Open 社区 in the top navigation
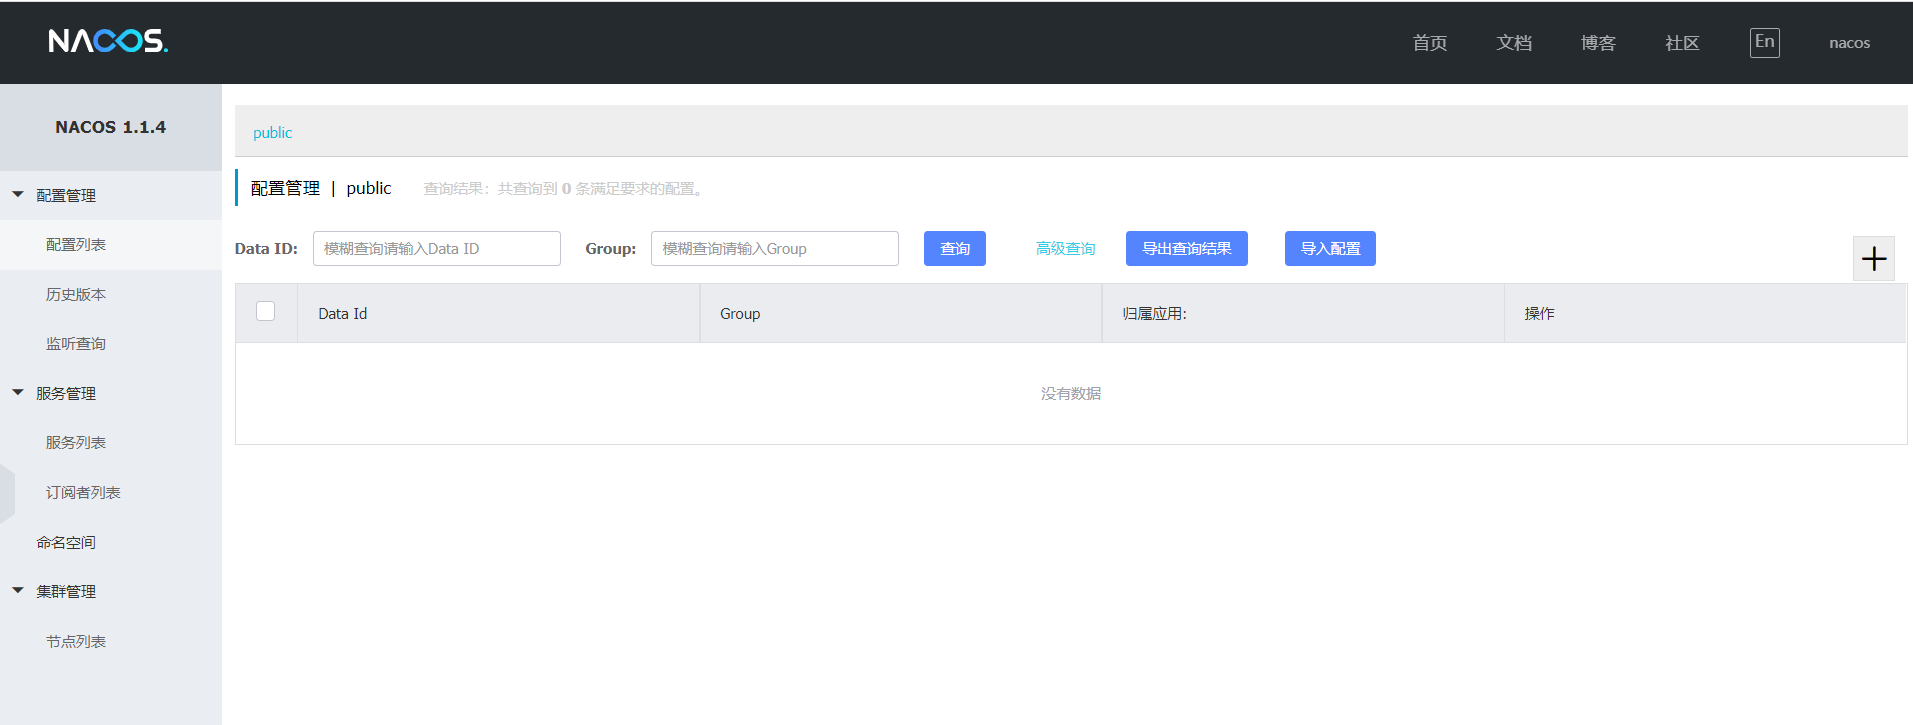Viewport: 1913px width, 725px height. (x=1682, y=43)
